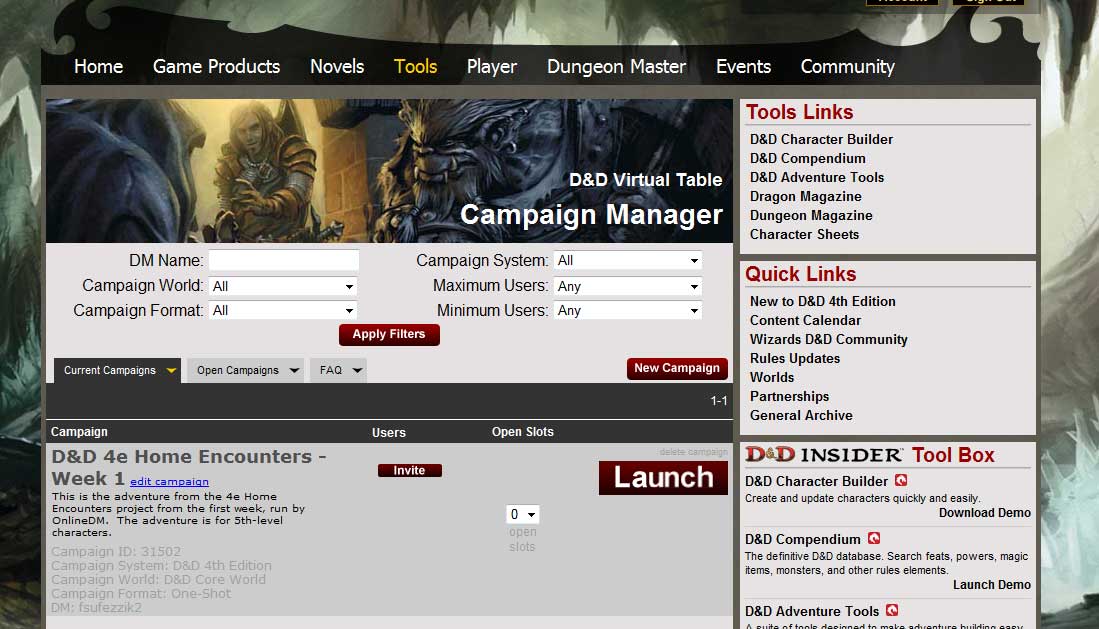The height and width of the screenshot is (629, 1099).
Task: Open the Game Products menu
Action: point(217,67)
